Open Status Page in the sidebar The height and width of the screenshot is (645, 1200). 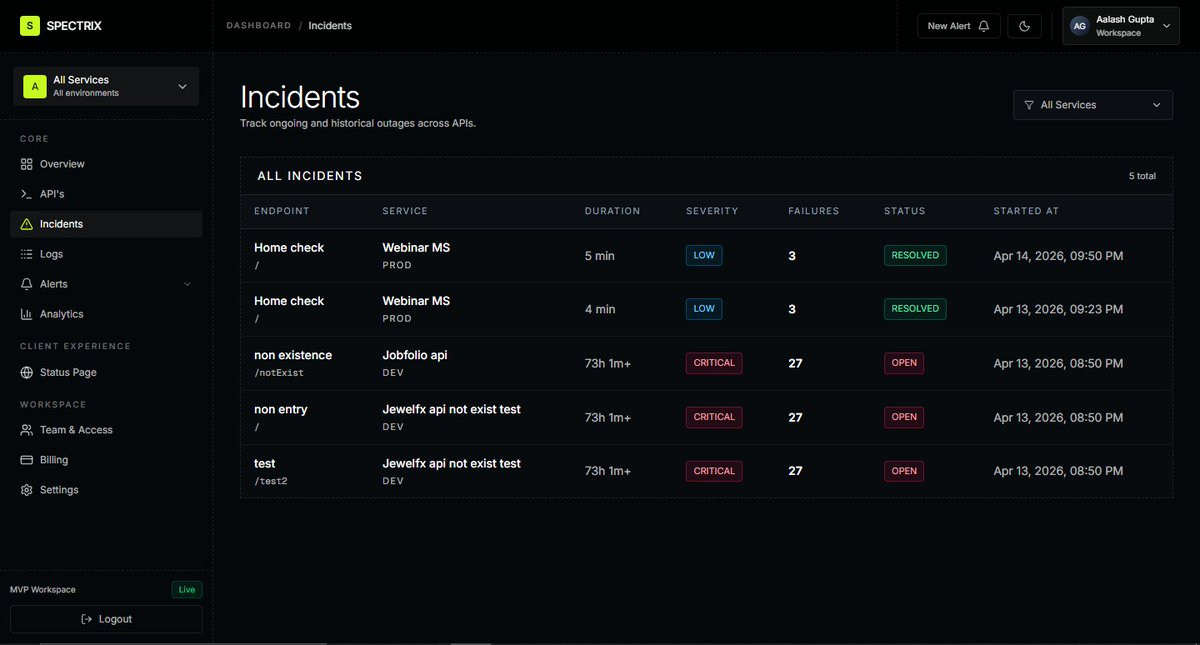point(106,372)
